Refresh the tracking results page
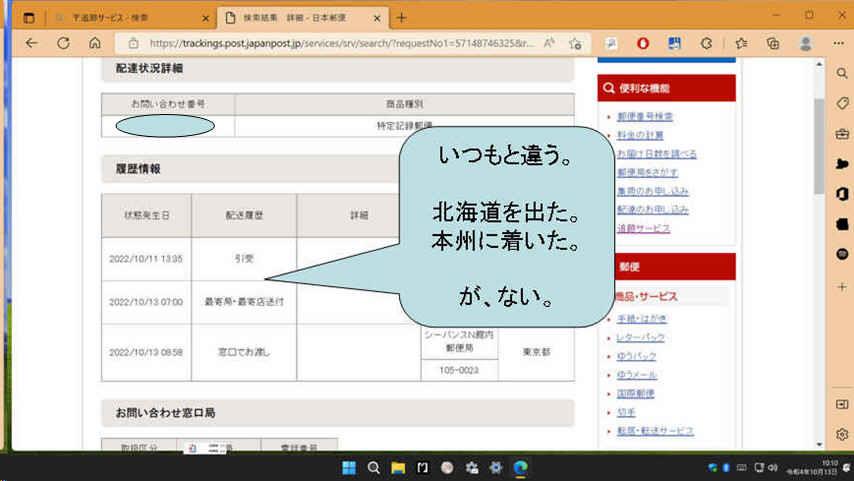 [63, 43]
